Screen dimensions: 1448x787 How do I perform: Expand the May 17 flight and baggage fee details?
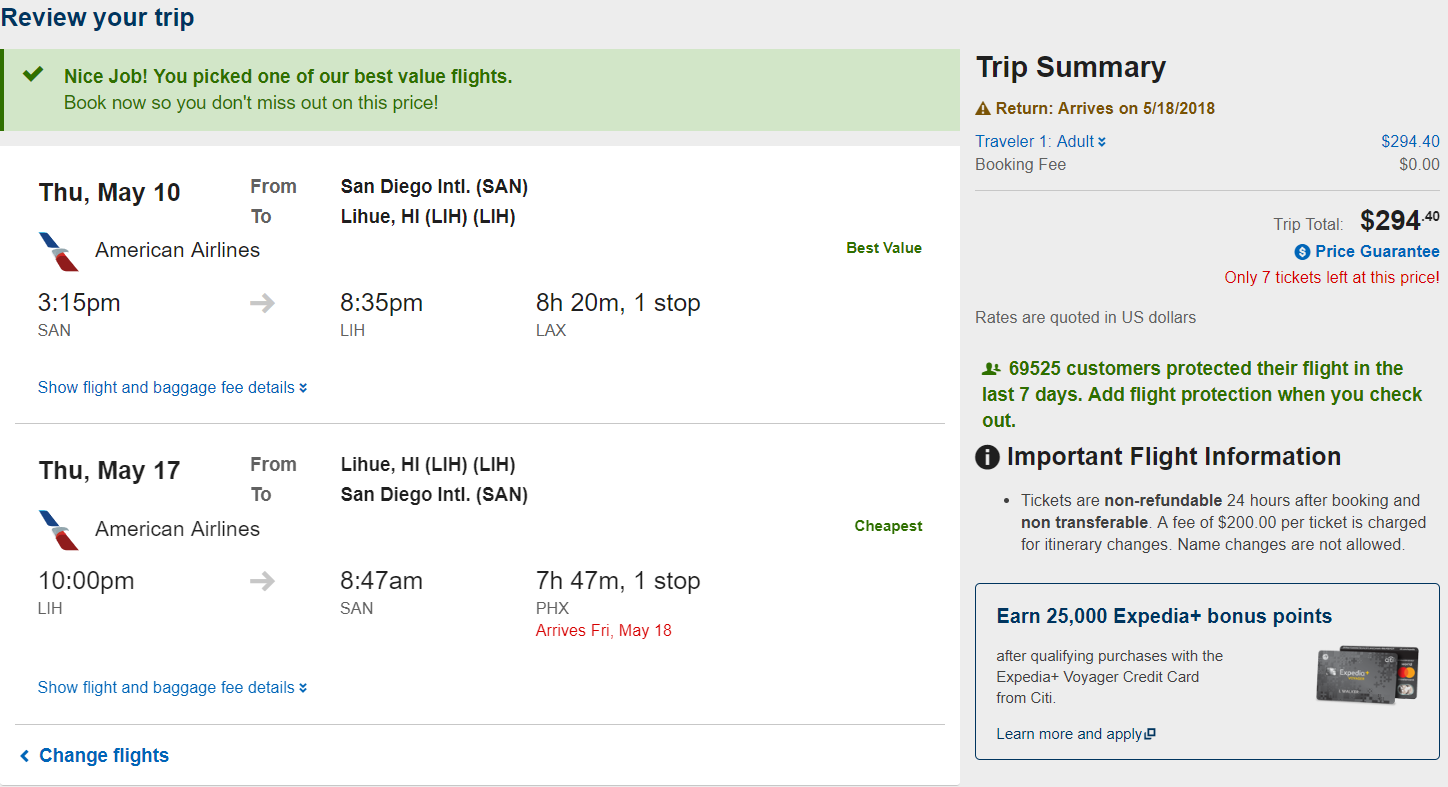[x=172, y=688]
